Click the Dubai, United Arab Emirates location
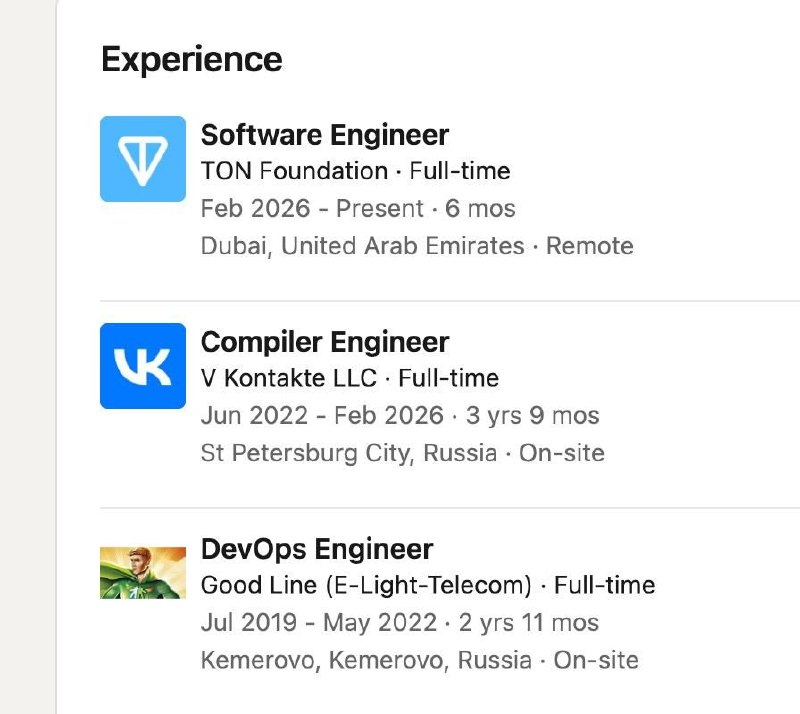The height and width of the screenshot is (714, 800). click(x=362, y=246)
